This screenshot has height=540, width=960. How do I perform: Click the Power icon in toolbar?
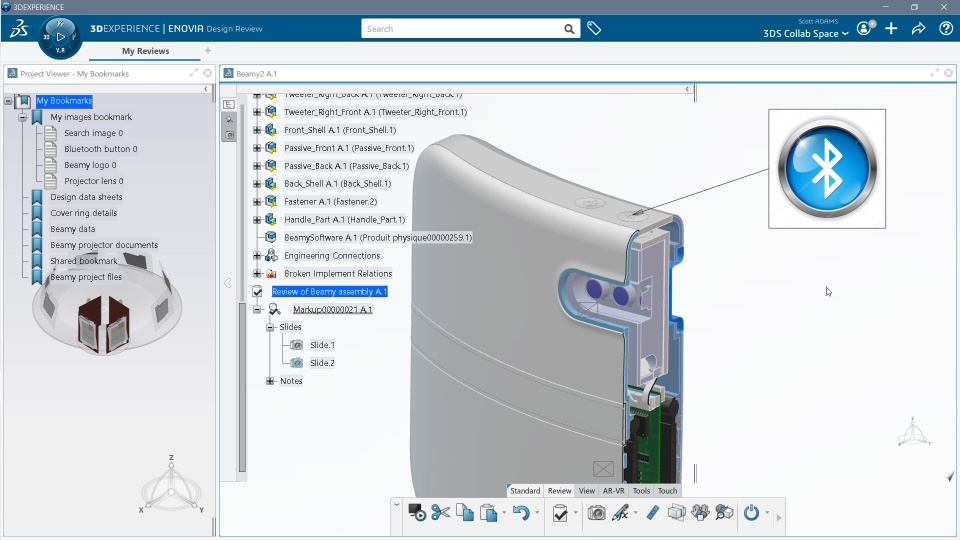point(751,512)
